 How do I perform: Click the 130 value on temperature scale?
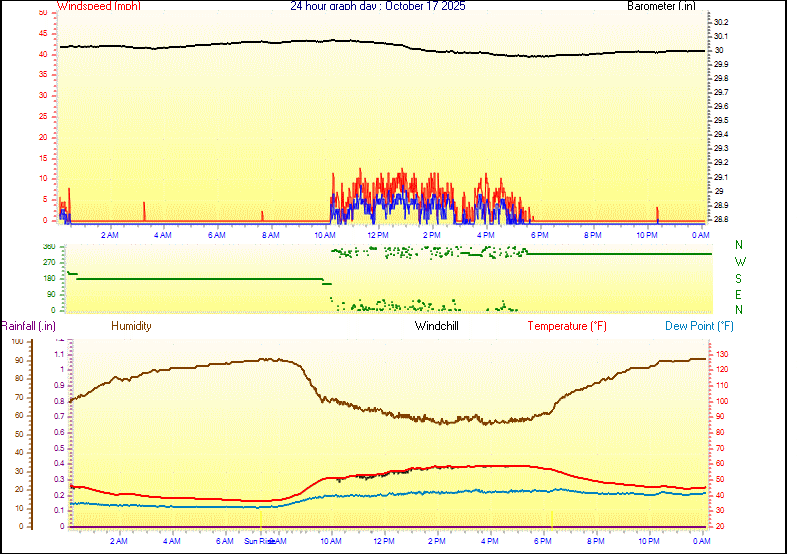[x=722, y=354]
